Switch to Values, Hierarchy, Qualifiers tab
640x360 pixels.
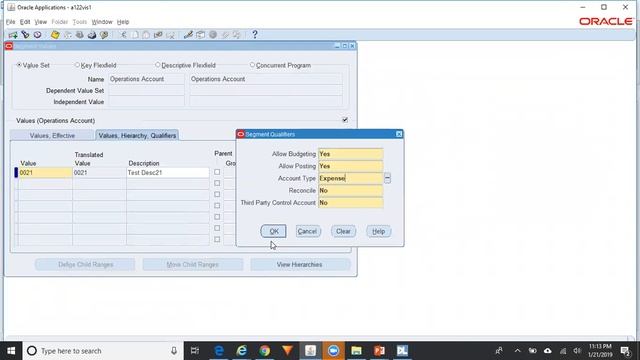137,136
